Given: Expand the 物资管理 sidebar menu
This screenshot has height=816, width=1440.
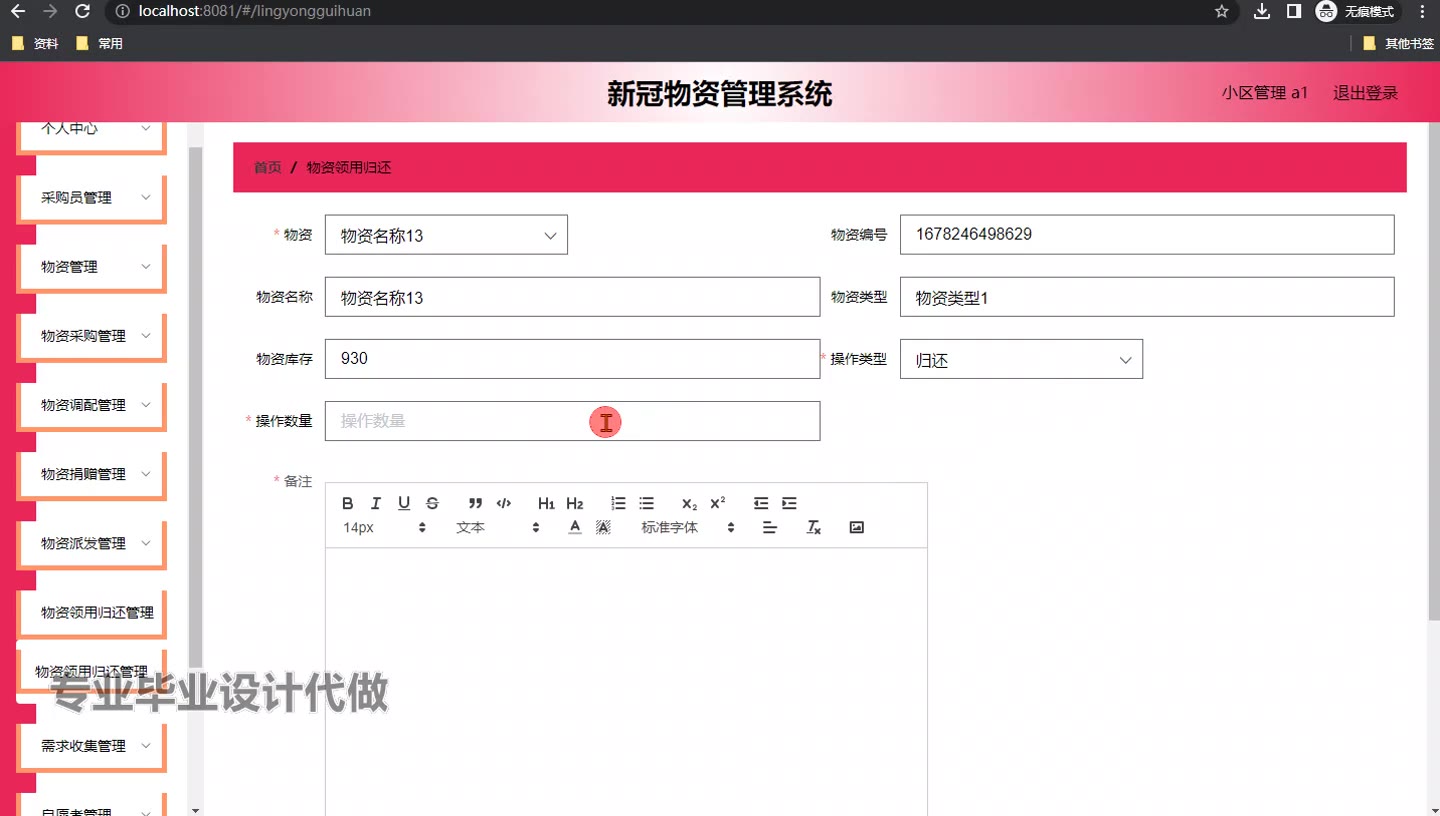Looking at the screenshot, I should (x=92, y=267).
